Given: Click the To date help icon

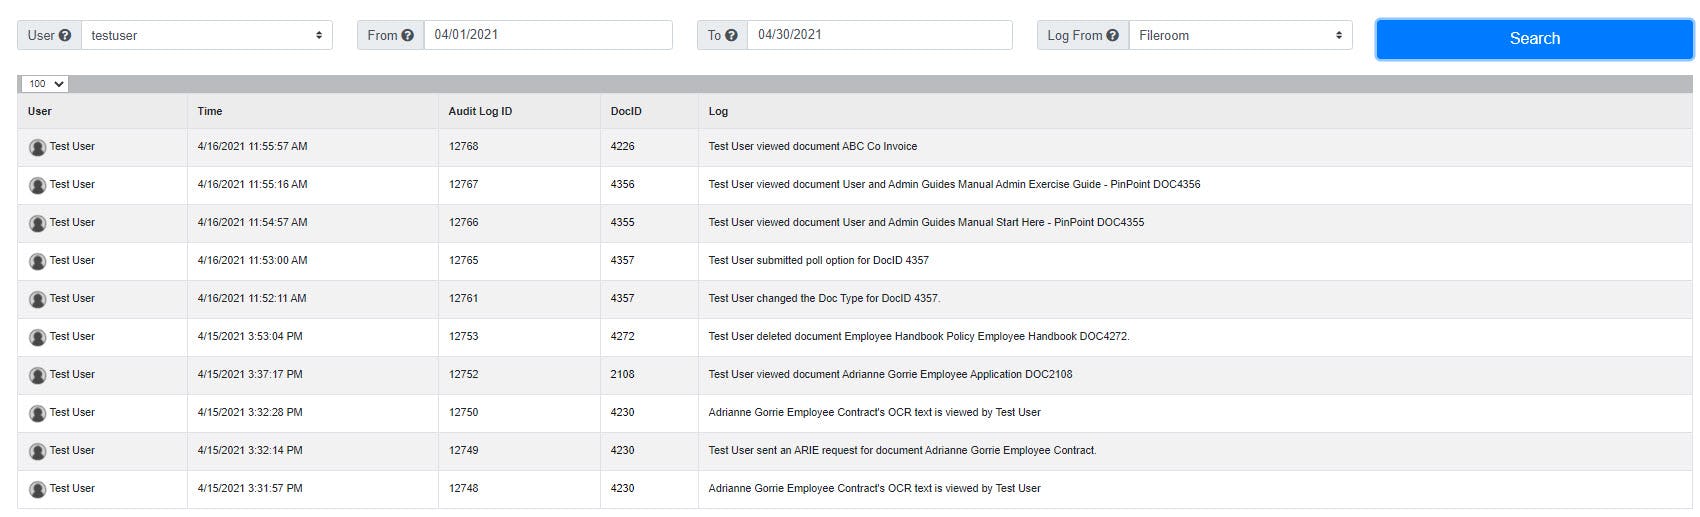Looking at the screenshot, I should [731, 35].
